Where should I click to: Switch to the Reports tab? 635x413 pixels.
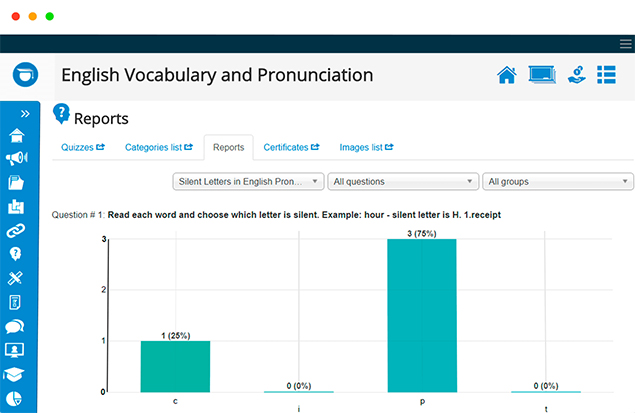[x=229, y=147]
